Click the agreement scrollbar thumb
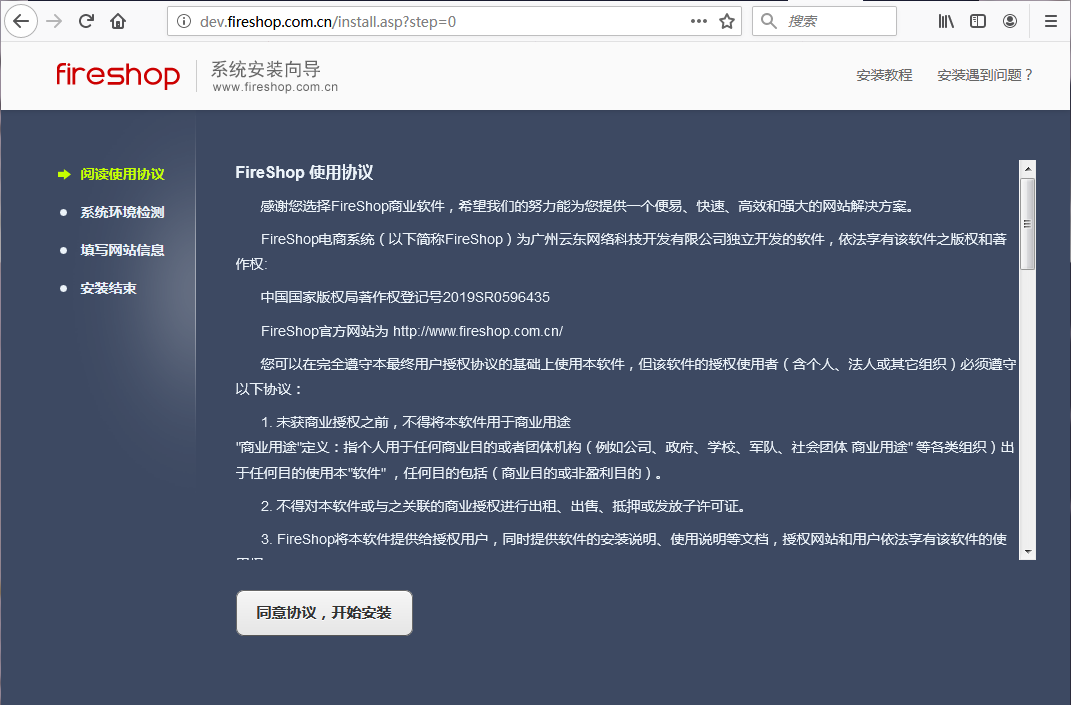The width and height of the screenshot is (1071, 705). tap(1027, 223)
